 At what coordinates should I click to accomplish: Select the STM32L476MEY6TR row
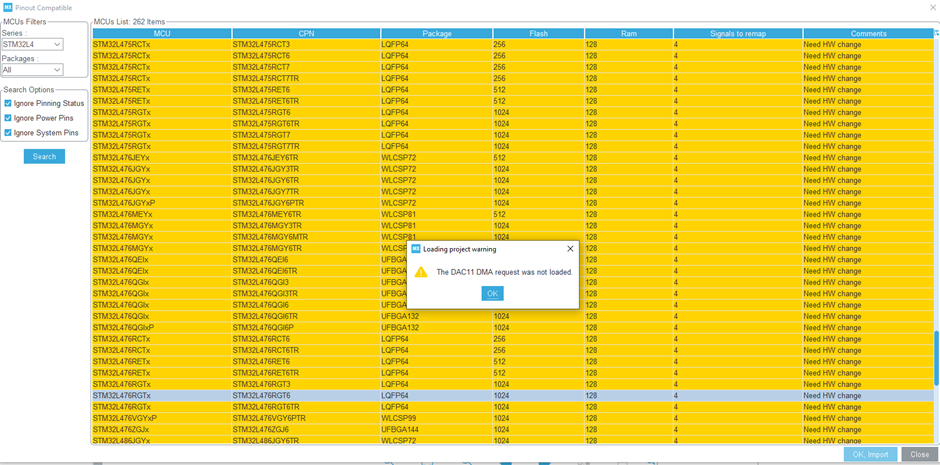(x=513, y=215)
